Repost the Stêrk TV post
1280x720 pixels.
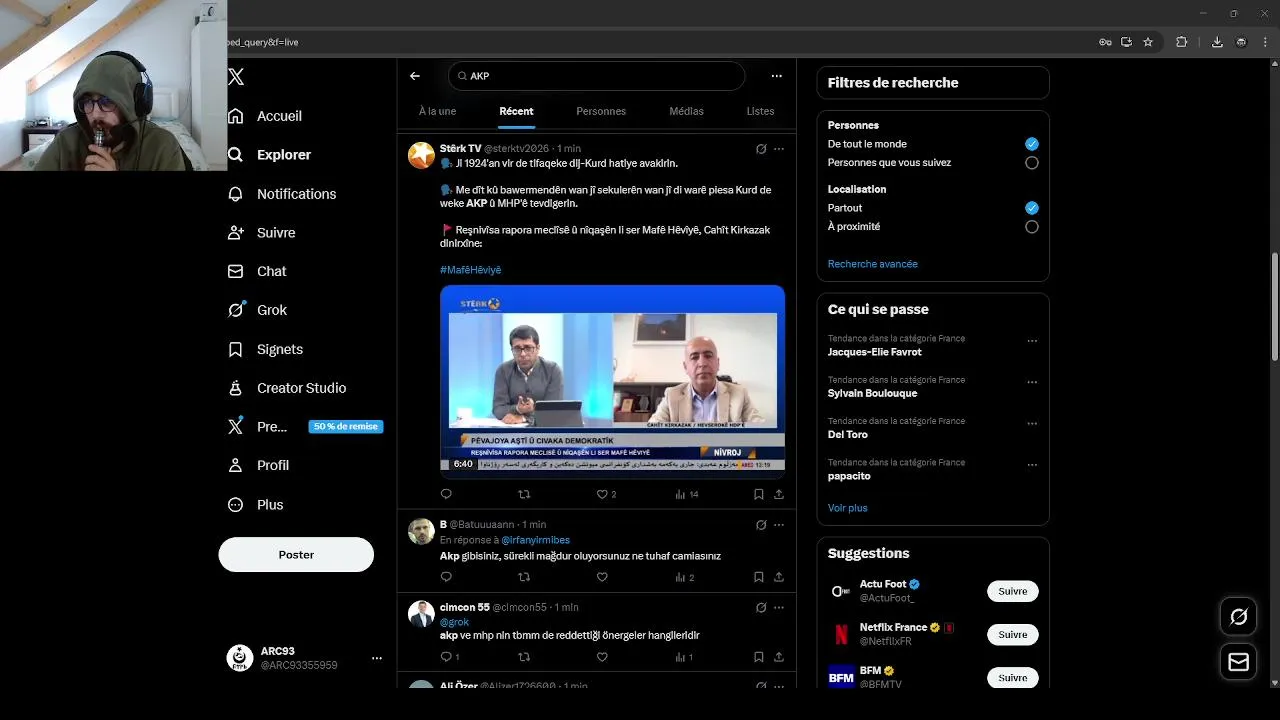tap(524, 494)
